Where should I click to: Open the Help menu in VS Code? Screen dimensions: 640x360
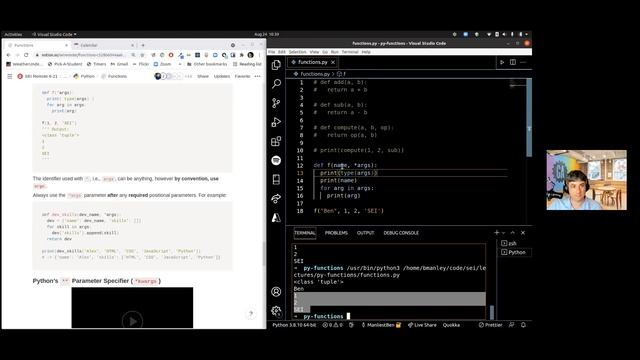pyautogui.click(x=366, y=52)
